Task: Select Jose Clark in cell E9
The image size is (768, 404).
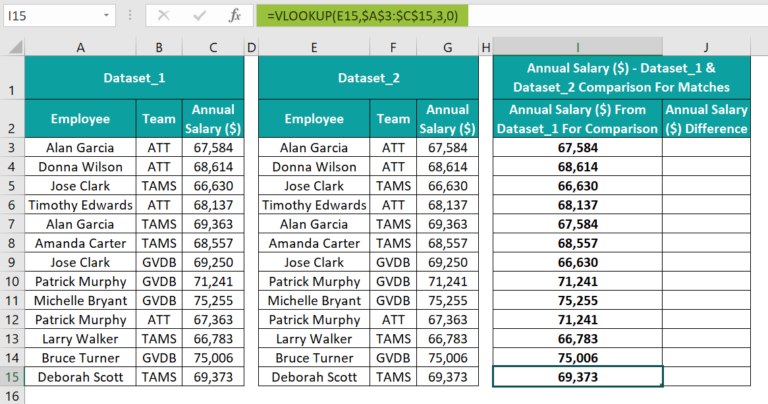Action: click(314, 262)
